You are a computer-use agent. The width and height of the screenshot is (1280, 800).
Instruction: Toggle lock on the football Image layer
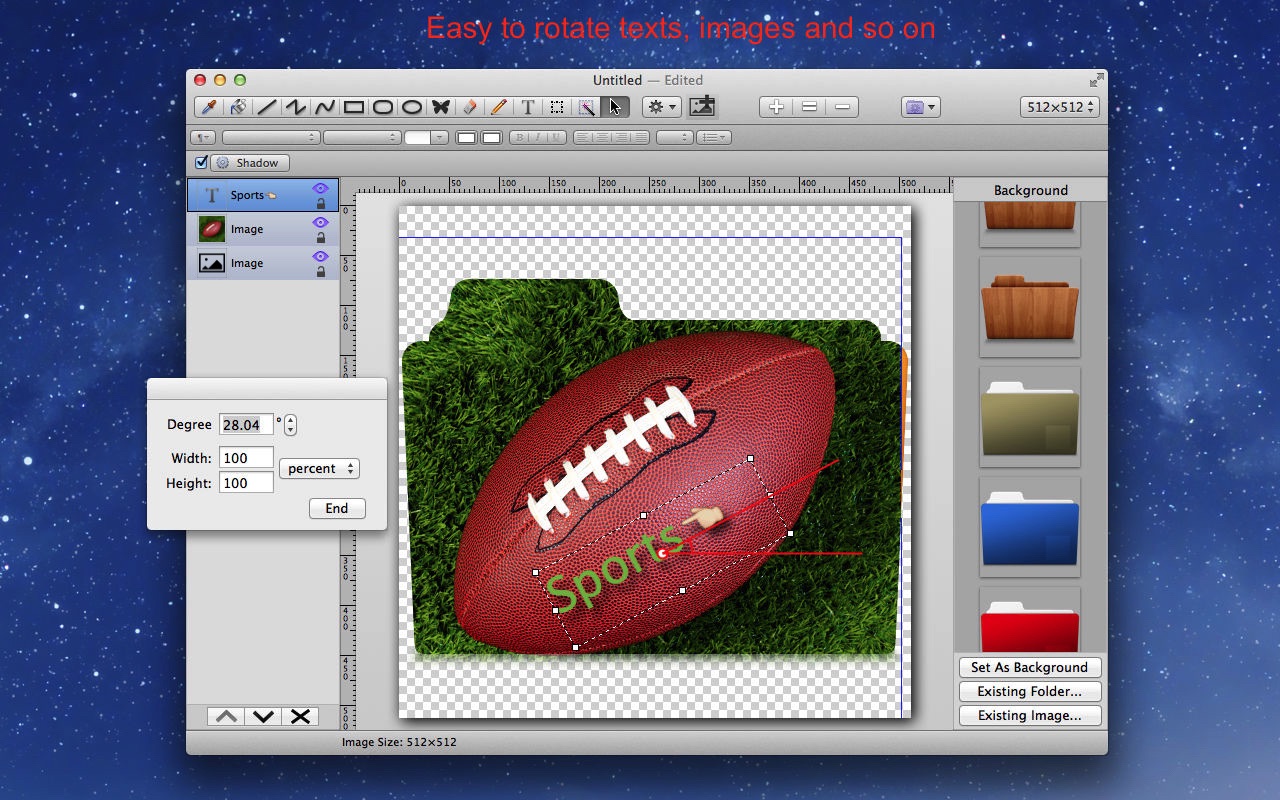tap(320, 238)
